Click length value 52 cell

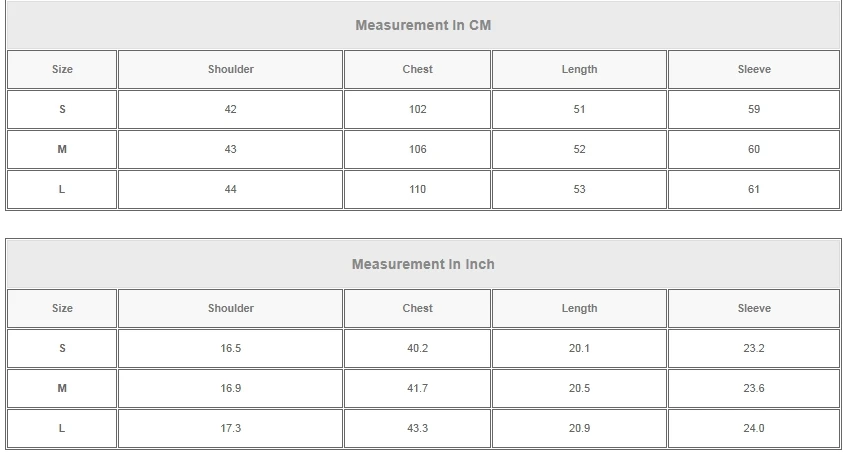point(579,149)
